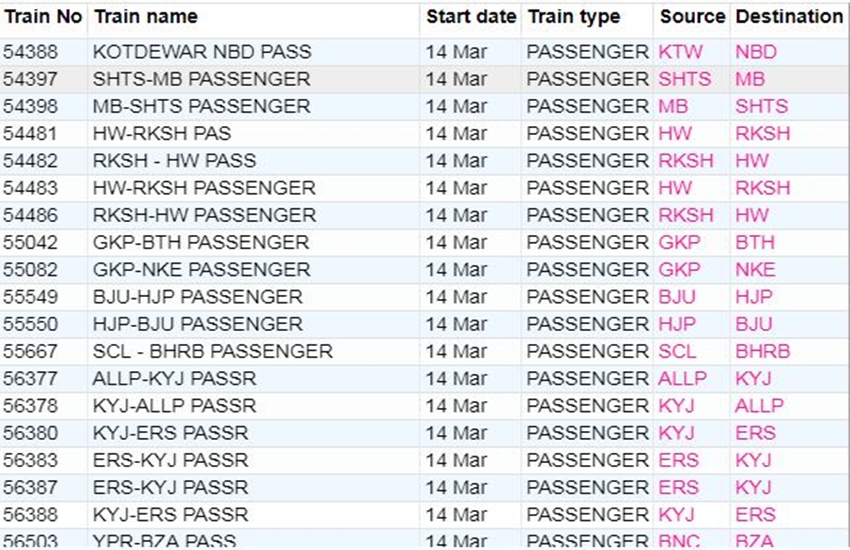Click the Destination column header
Screen dimensions: 850x550
[x=789, y=17]
